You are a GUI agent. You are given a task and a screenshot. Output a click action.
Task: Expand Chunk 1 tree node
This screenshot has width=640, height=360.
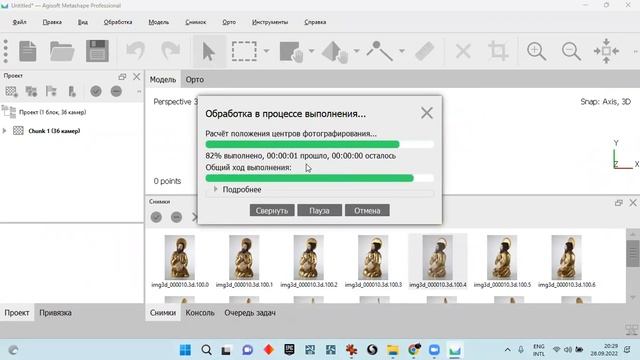point(4,131)
